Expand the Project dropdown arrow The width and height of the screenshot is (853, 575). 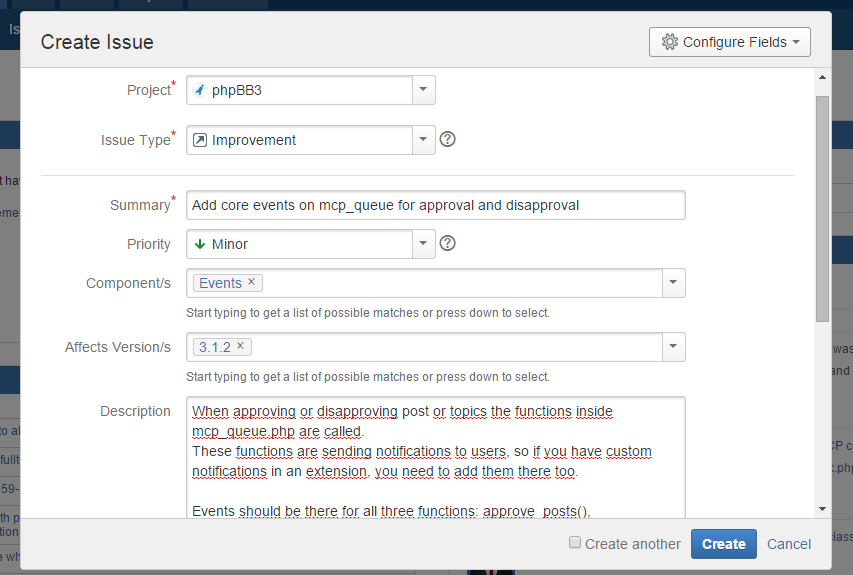(423, 90)
